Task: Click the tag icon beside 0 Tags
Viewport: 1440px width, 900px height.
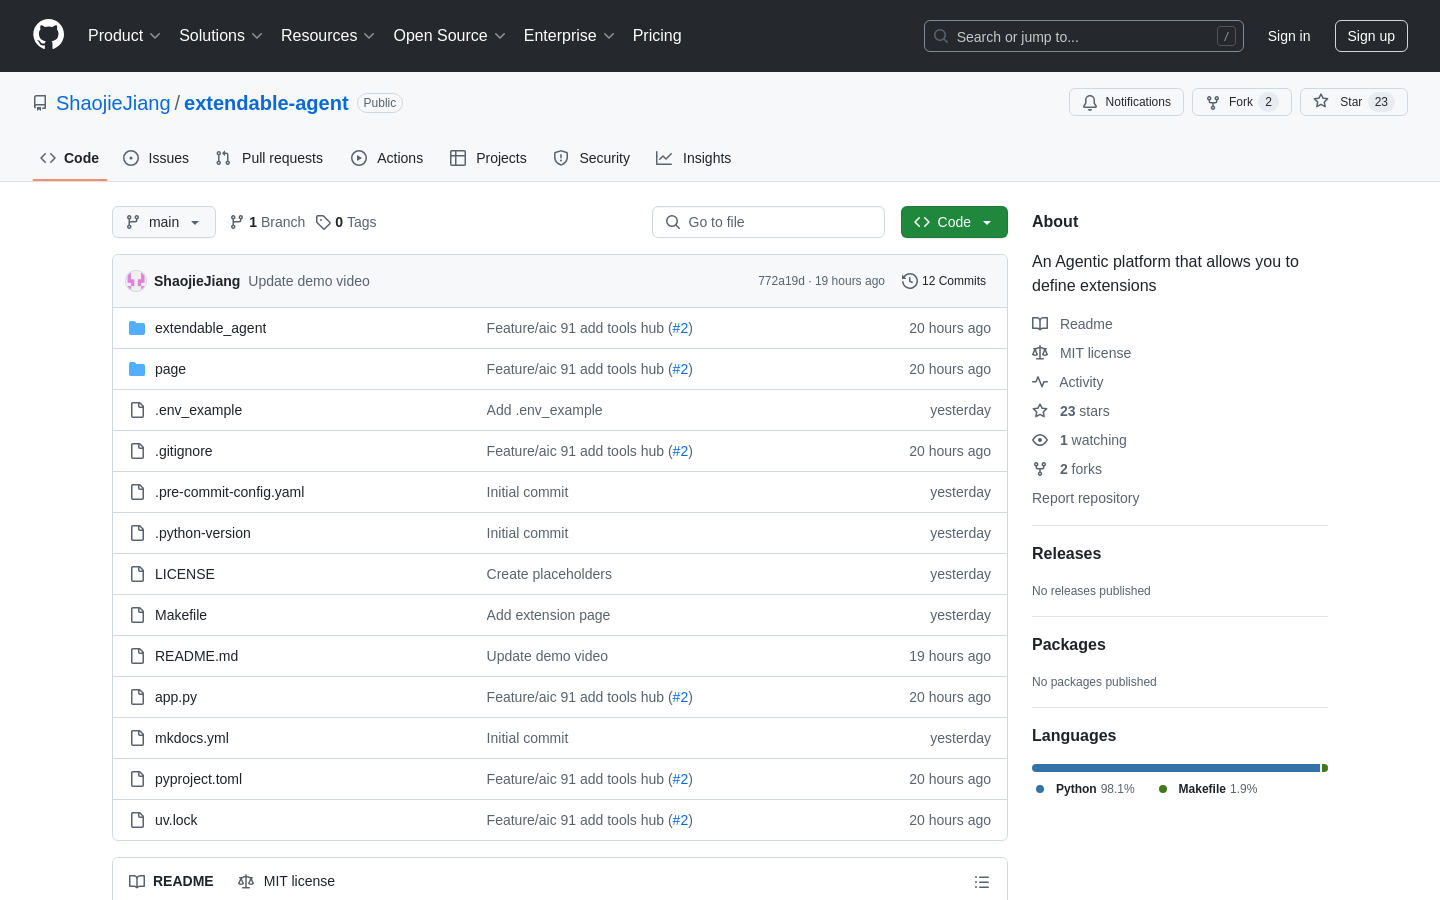Action: click(323, 222)
